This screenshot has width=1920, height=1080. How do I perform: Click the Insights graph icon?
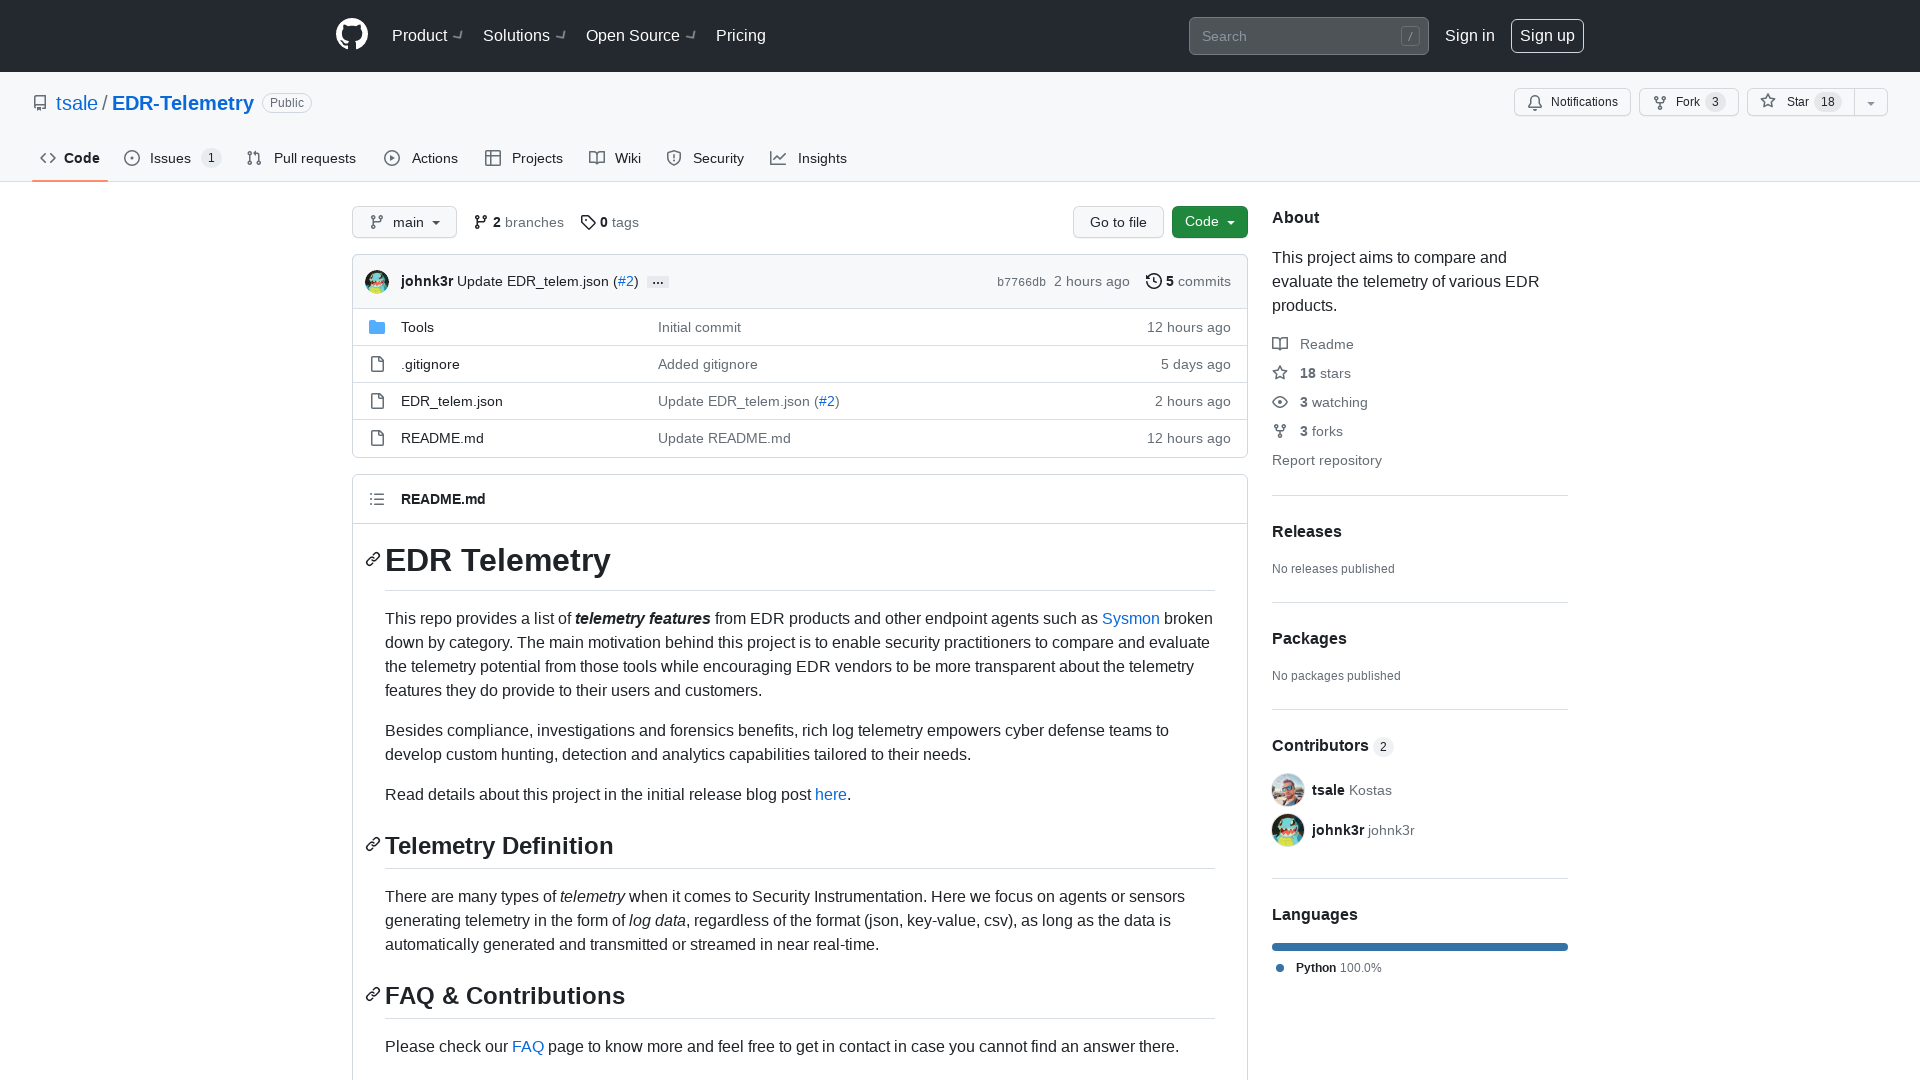click(778, 158)
